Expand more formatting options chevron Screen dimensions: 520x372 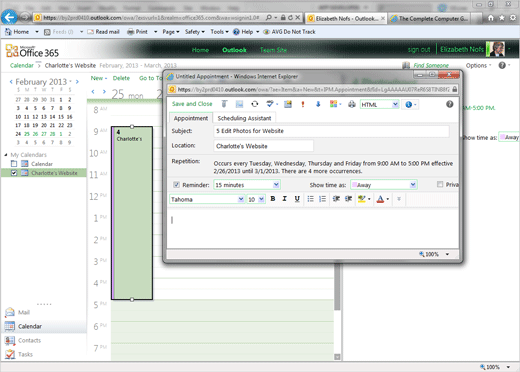coord(399,199)
